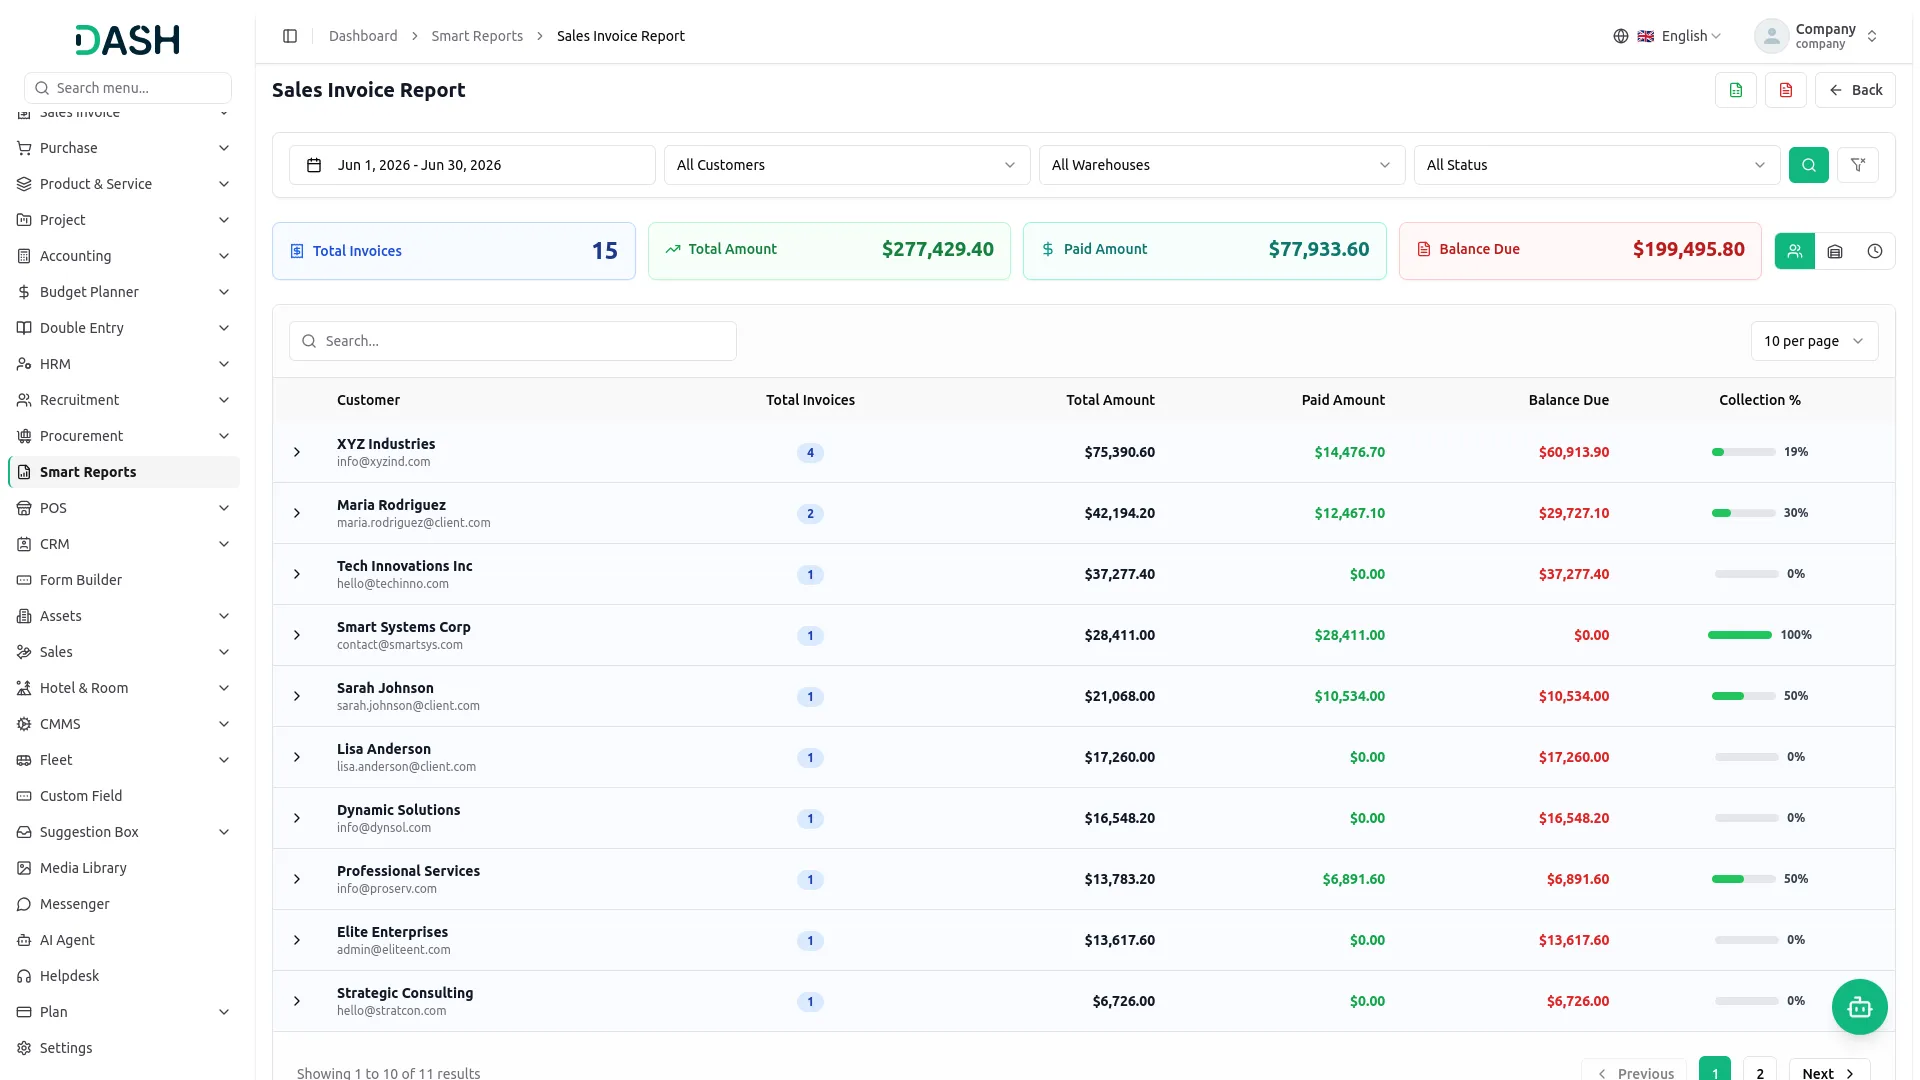Viewport: 1920px width, 1080px height.
Task: Click the user avatar icon
Action: (x=1771, y=36)
